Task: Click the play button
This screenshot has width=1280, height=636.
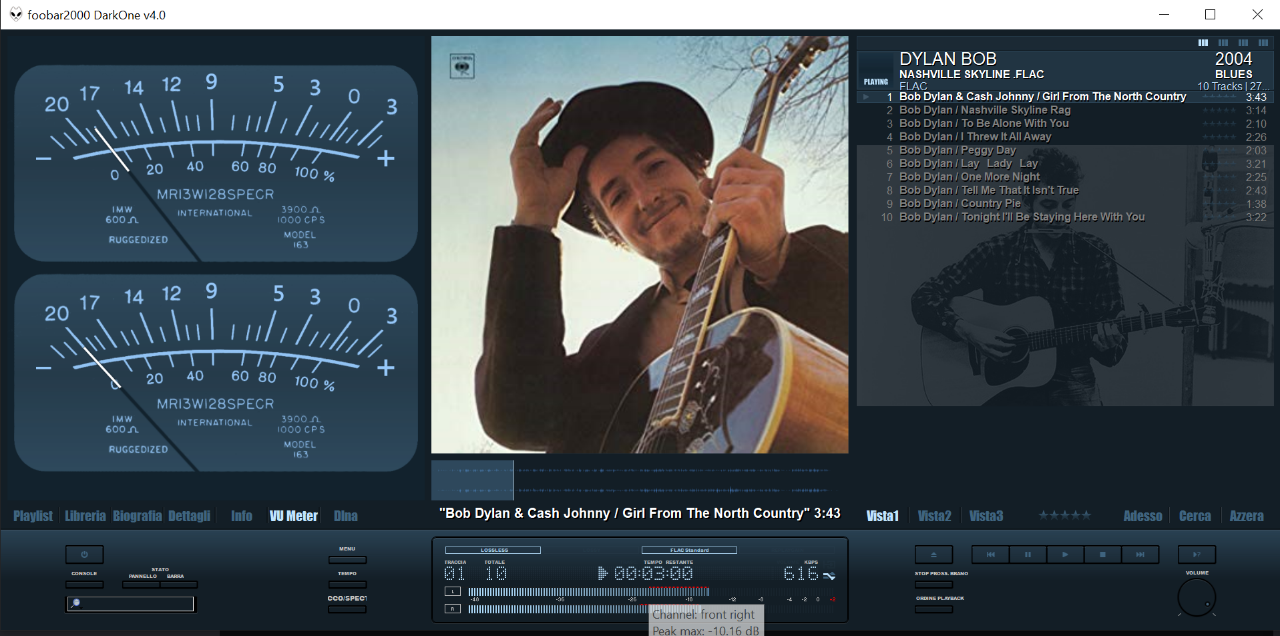Action: [1065, 554]
